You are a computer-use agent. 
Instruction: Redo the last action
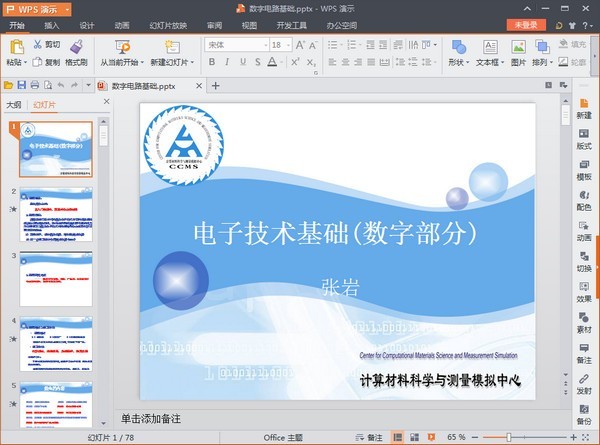(x=74, y=85)
